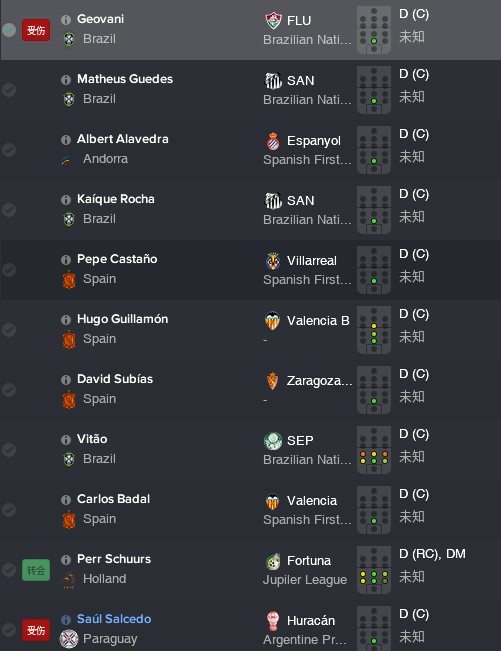This screenshot has height=651, width=501.
Task: Click the info icon beside Geovani
Action: [66, 20]
